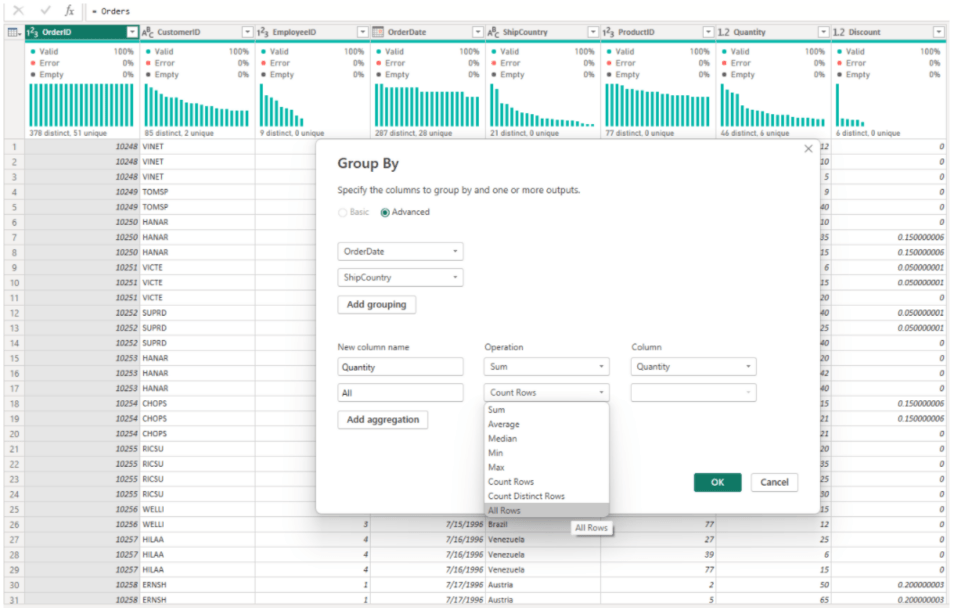Open the ShipCountry grouping dropdown

400,278
